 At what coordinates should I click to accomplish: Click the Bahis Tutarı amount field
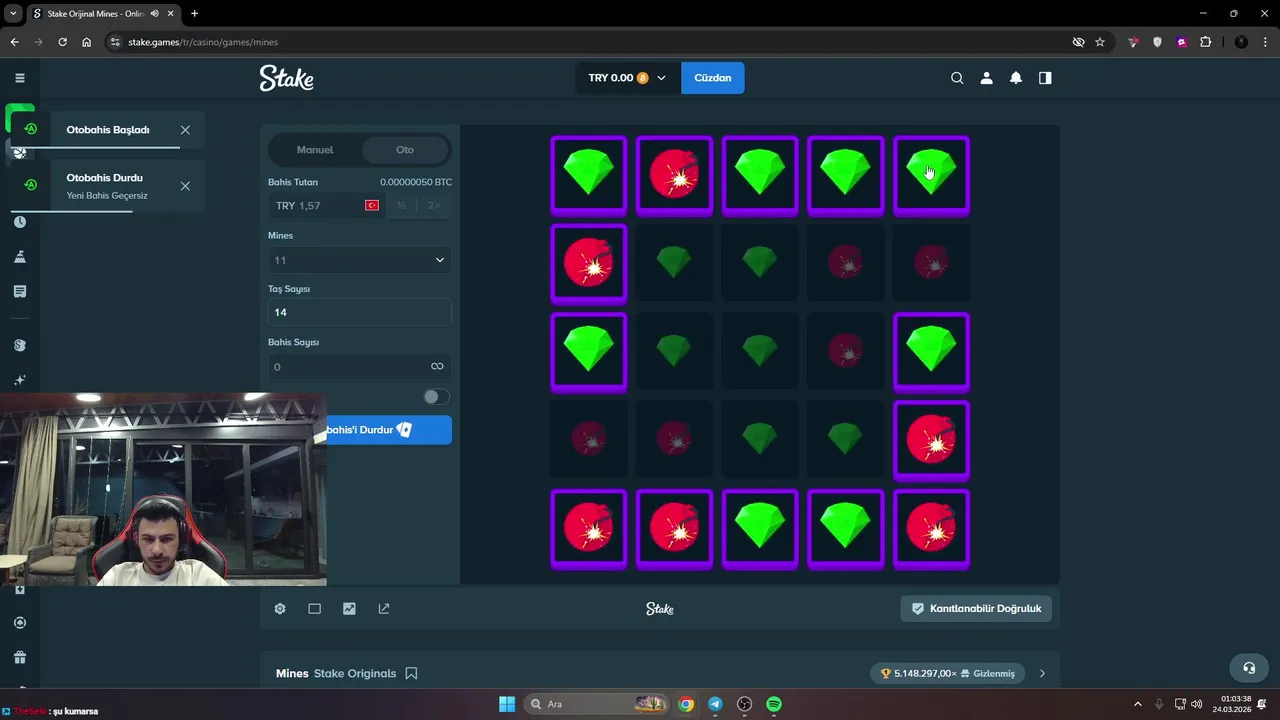326,205
